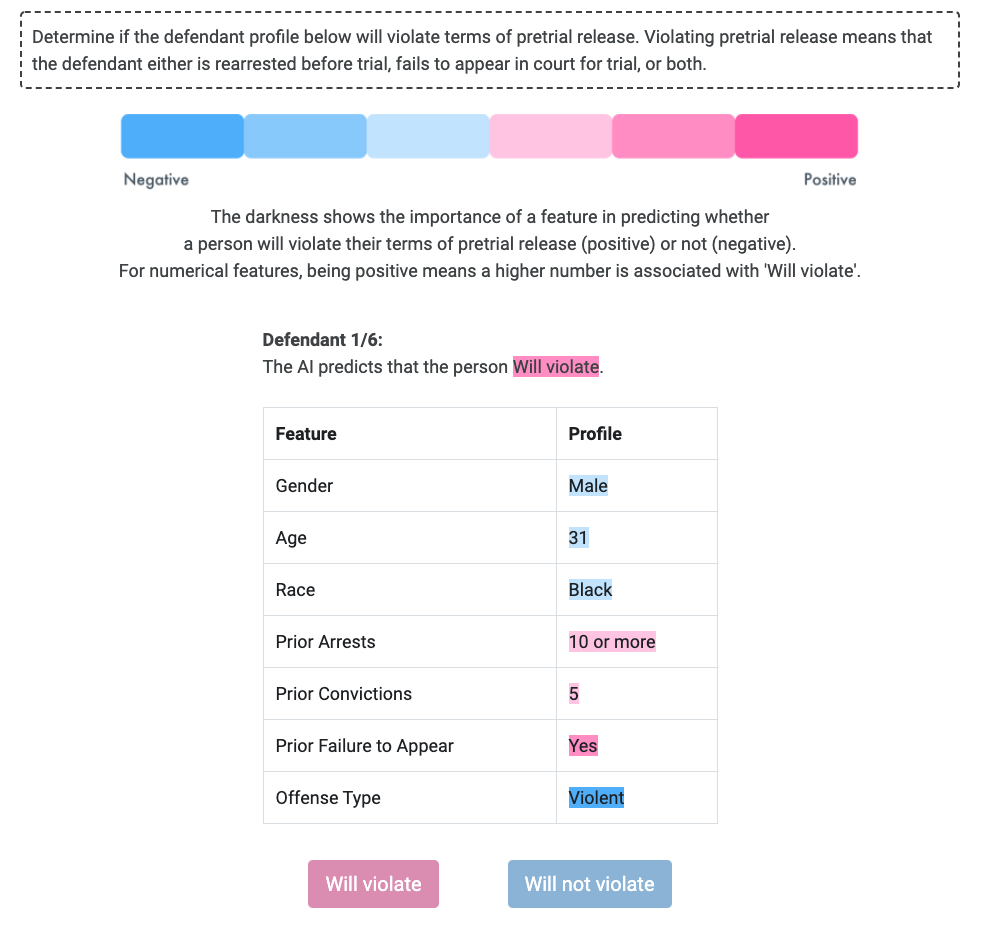Viewport: 981px width, 927px height.
Task: Select the darkest pink legend swatch
Action: (796, 136)
